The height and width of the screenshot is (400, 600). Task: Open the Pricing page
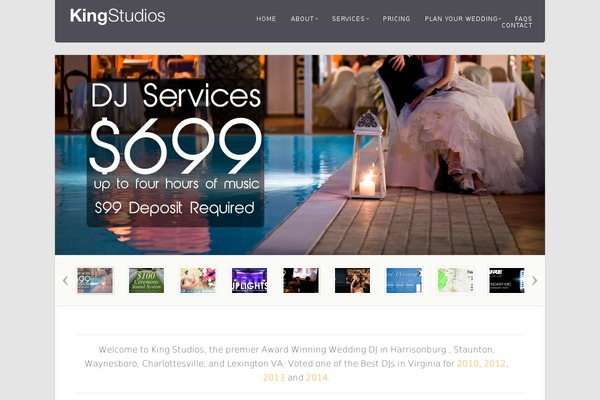[396, 19]
